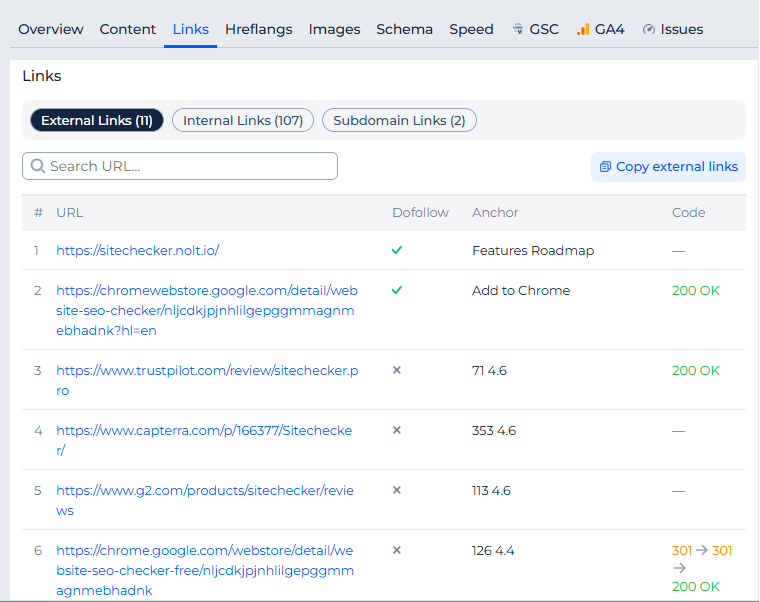Viewport: 760px width, 602px height.
Task: Click the 353 4.6 anchor text
Action: (494, 430)
